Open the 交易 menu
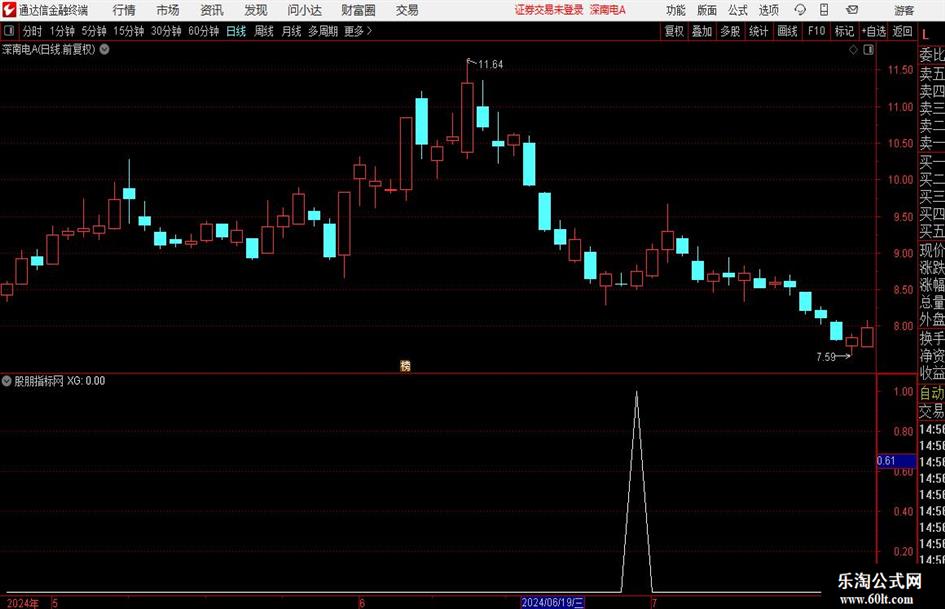 click(x=407, y=10)
